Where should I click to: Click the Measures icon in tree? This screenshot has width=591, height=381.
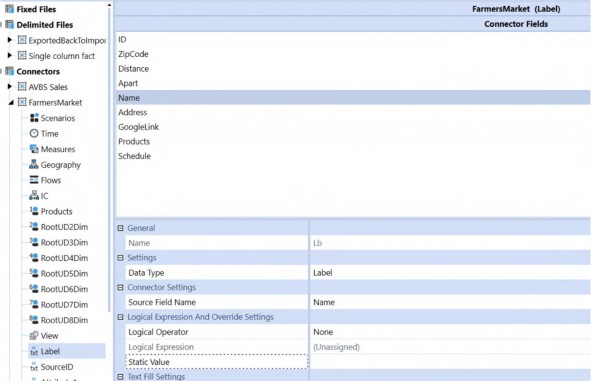click(34, 149)
